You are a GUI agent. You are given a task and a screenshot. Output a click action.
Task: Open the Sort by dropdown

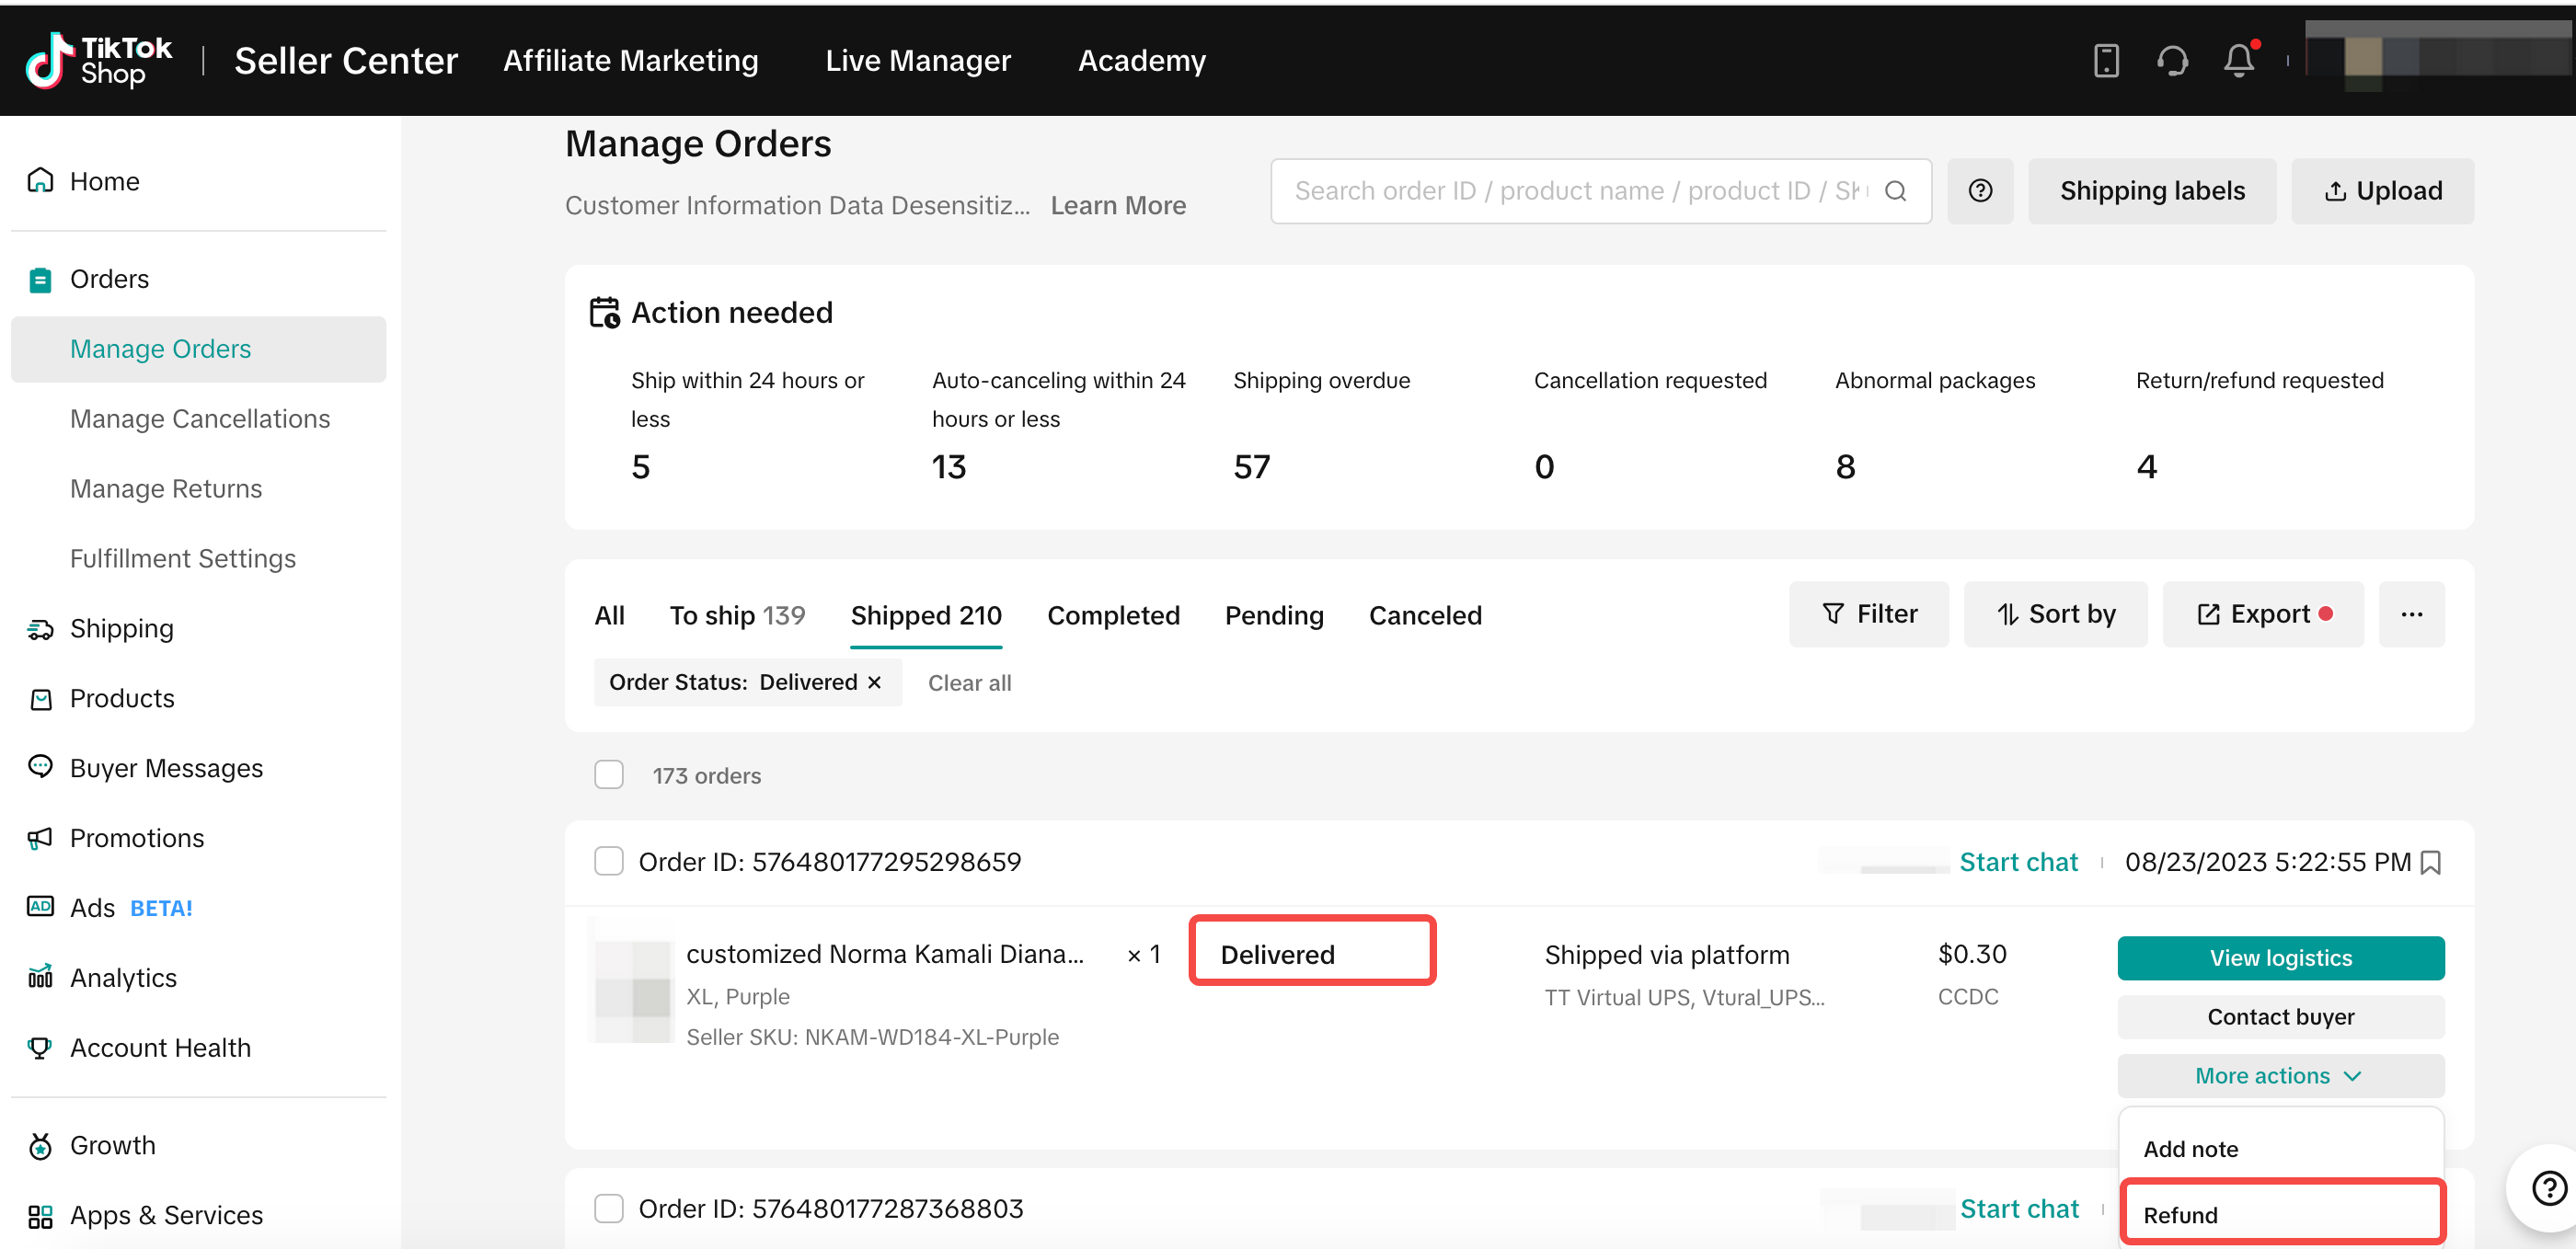tap(2055, 614)
